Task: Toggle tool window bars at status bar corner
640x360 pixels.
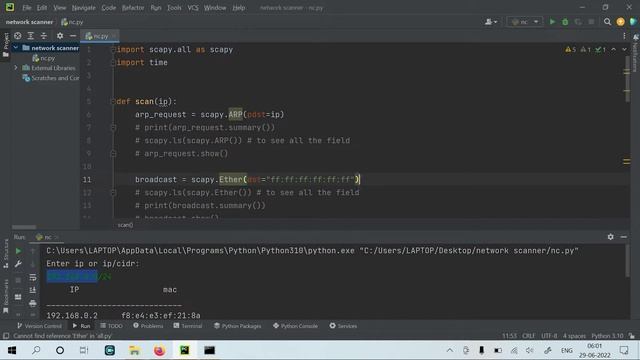Action: (x=6, y=336)
